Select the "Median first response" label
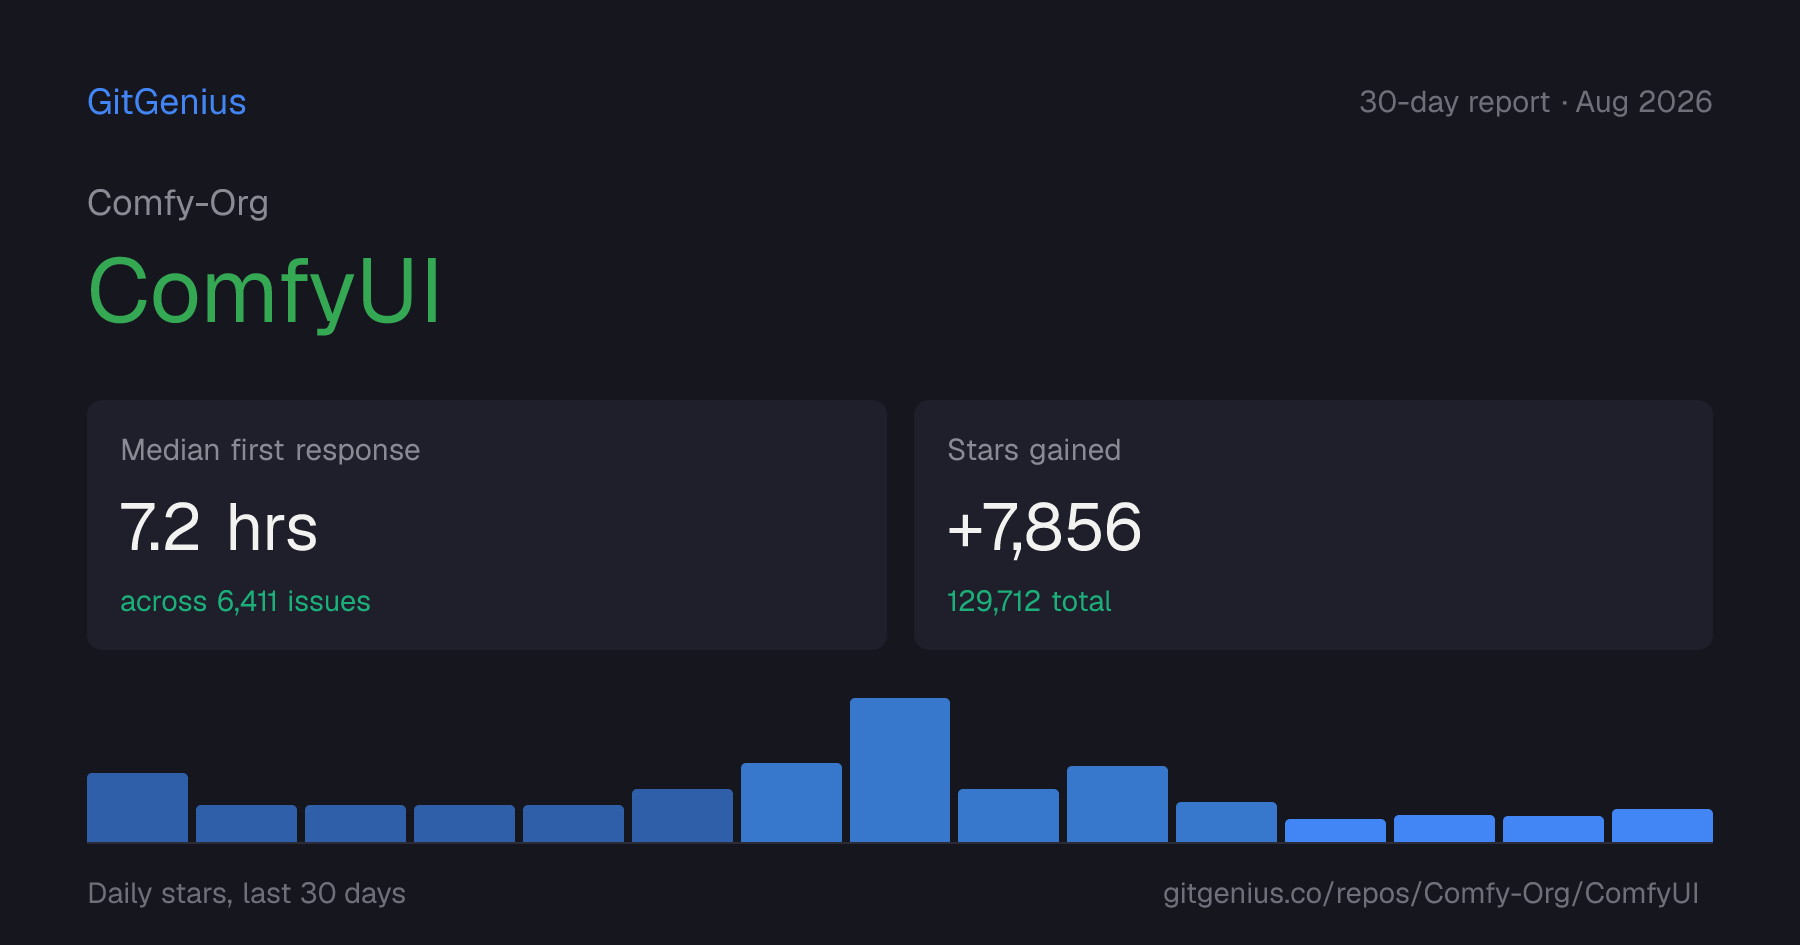This screenshot has height=945, width=1800. (270, 450)
